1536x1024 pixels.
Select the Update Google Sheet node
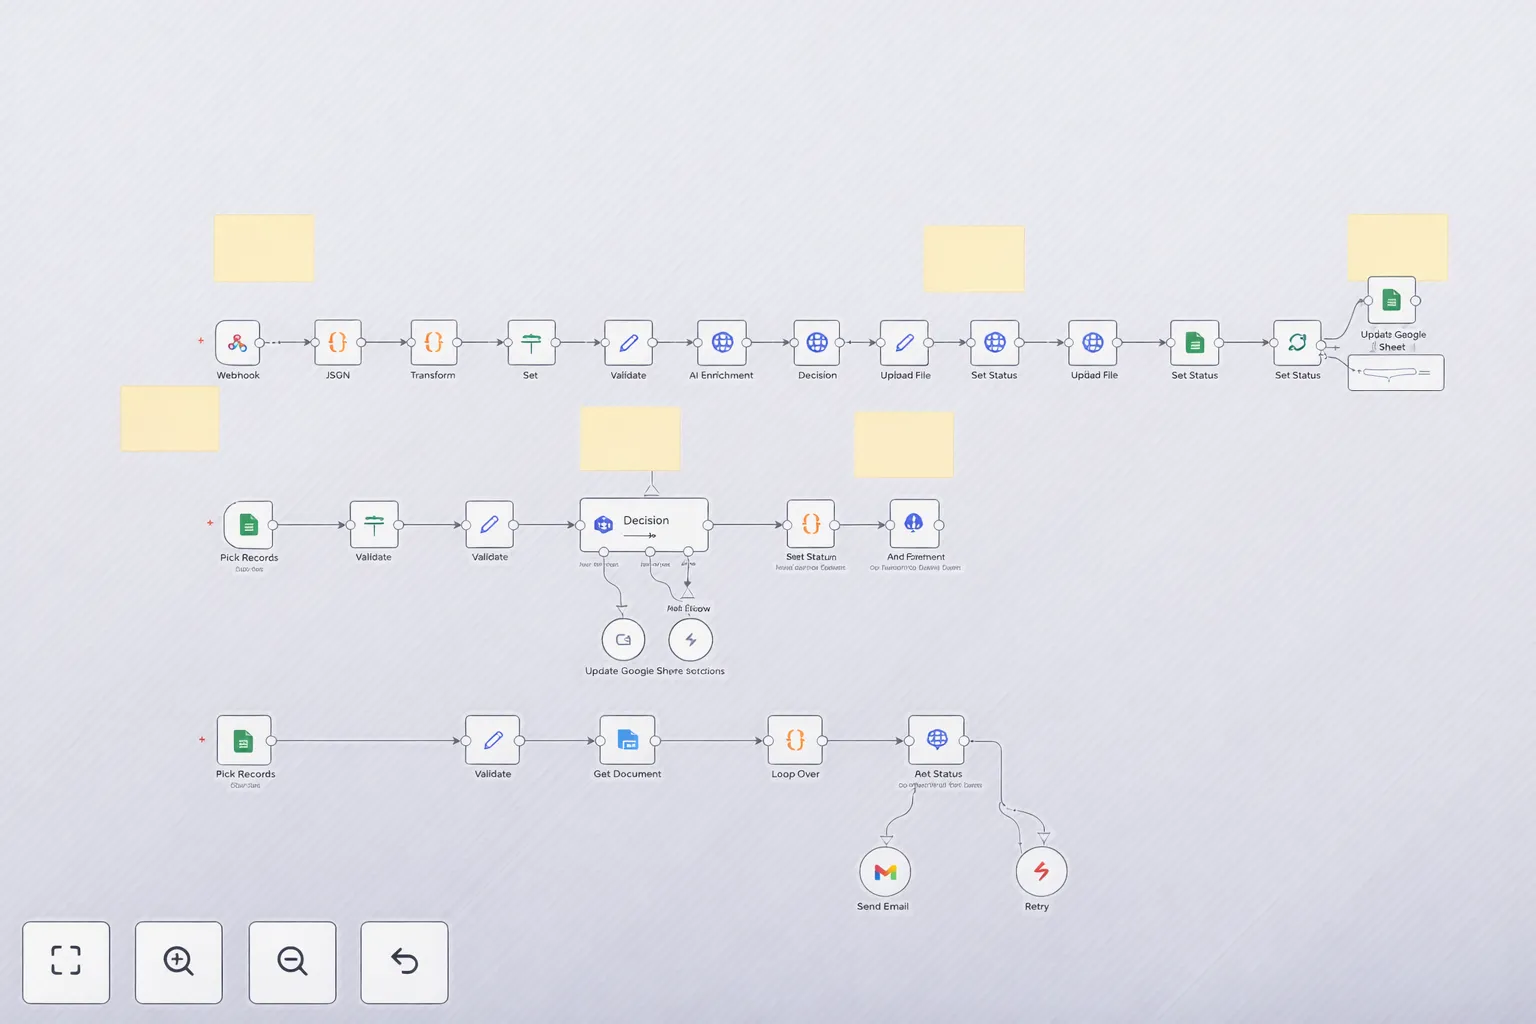(x=1391, y=300)
